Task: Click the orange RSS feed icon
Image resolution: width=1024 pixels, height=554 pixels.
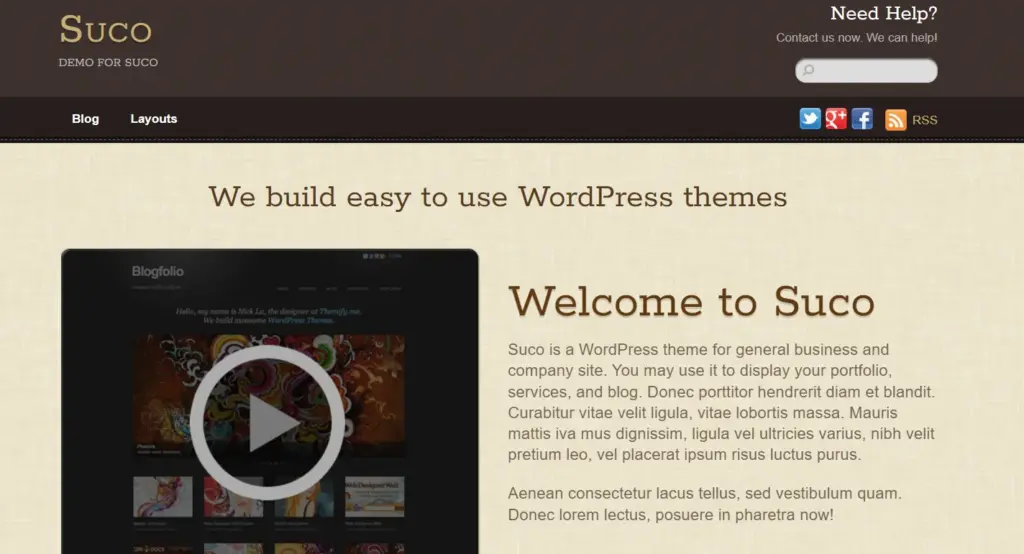Action: (x=895, y=120)
